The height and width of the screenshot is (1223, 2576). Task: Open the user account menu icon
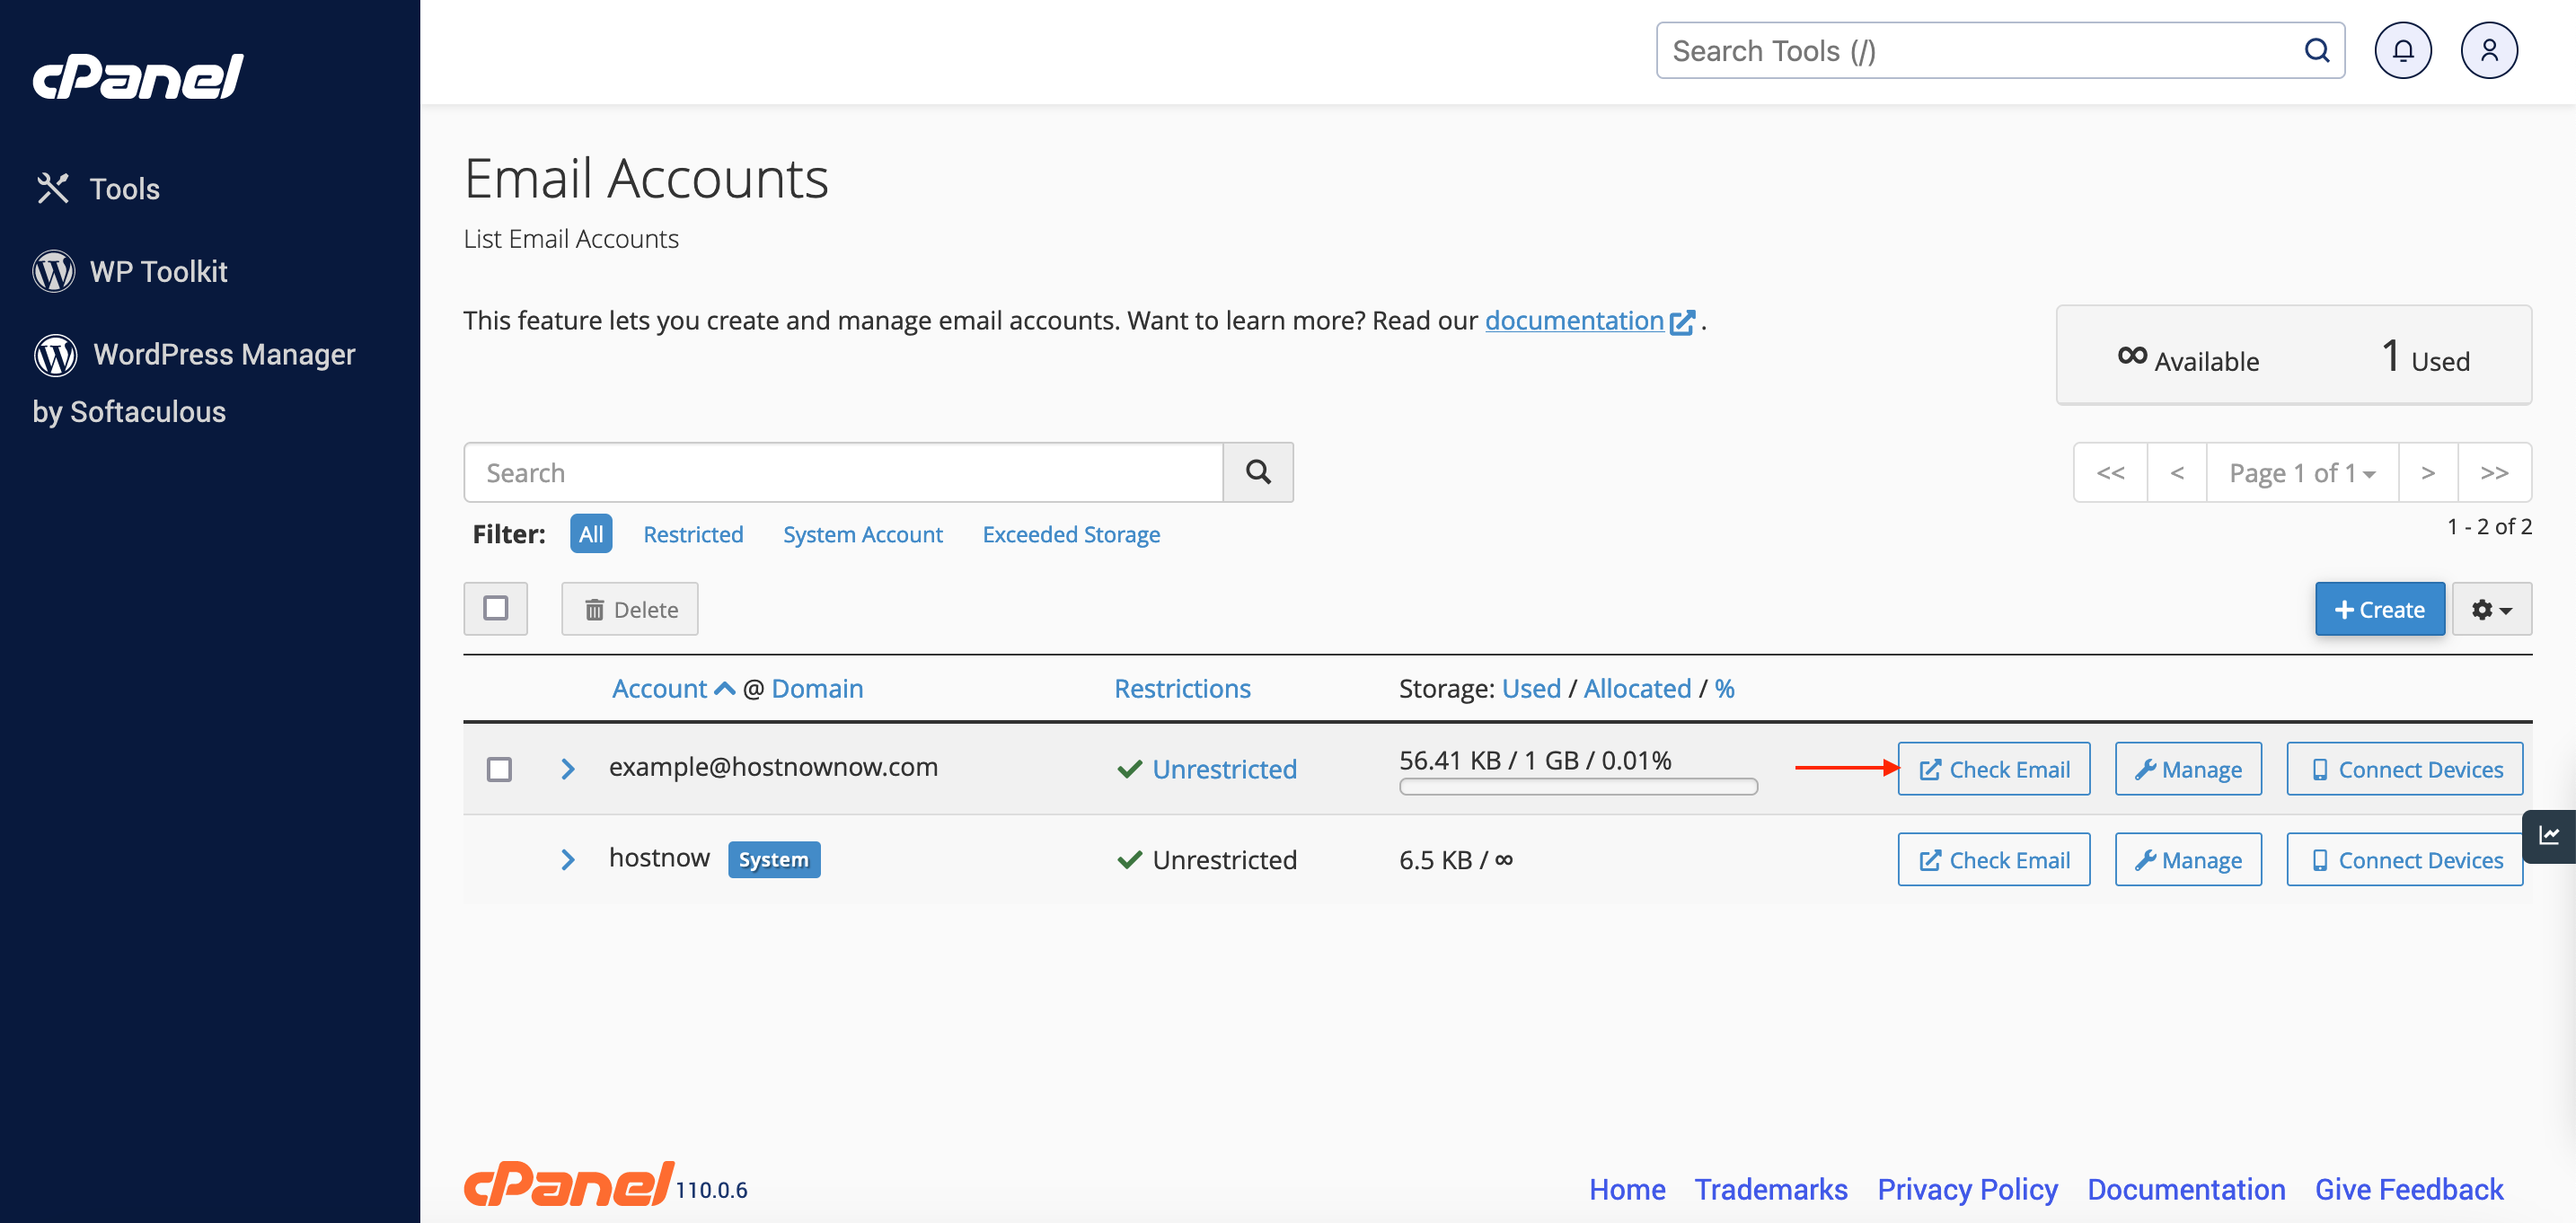click(2488, 50)
